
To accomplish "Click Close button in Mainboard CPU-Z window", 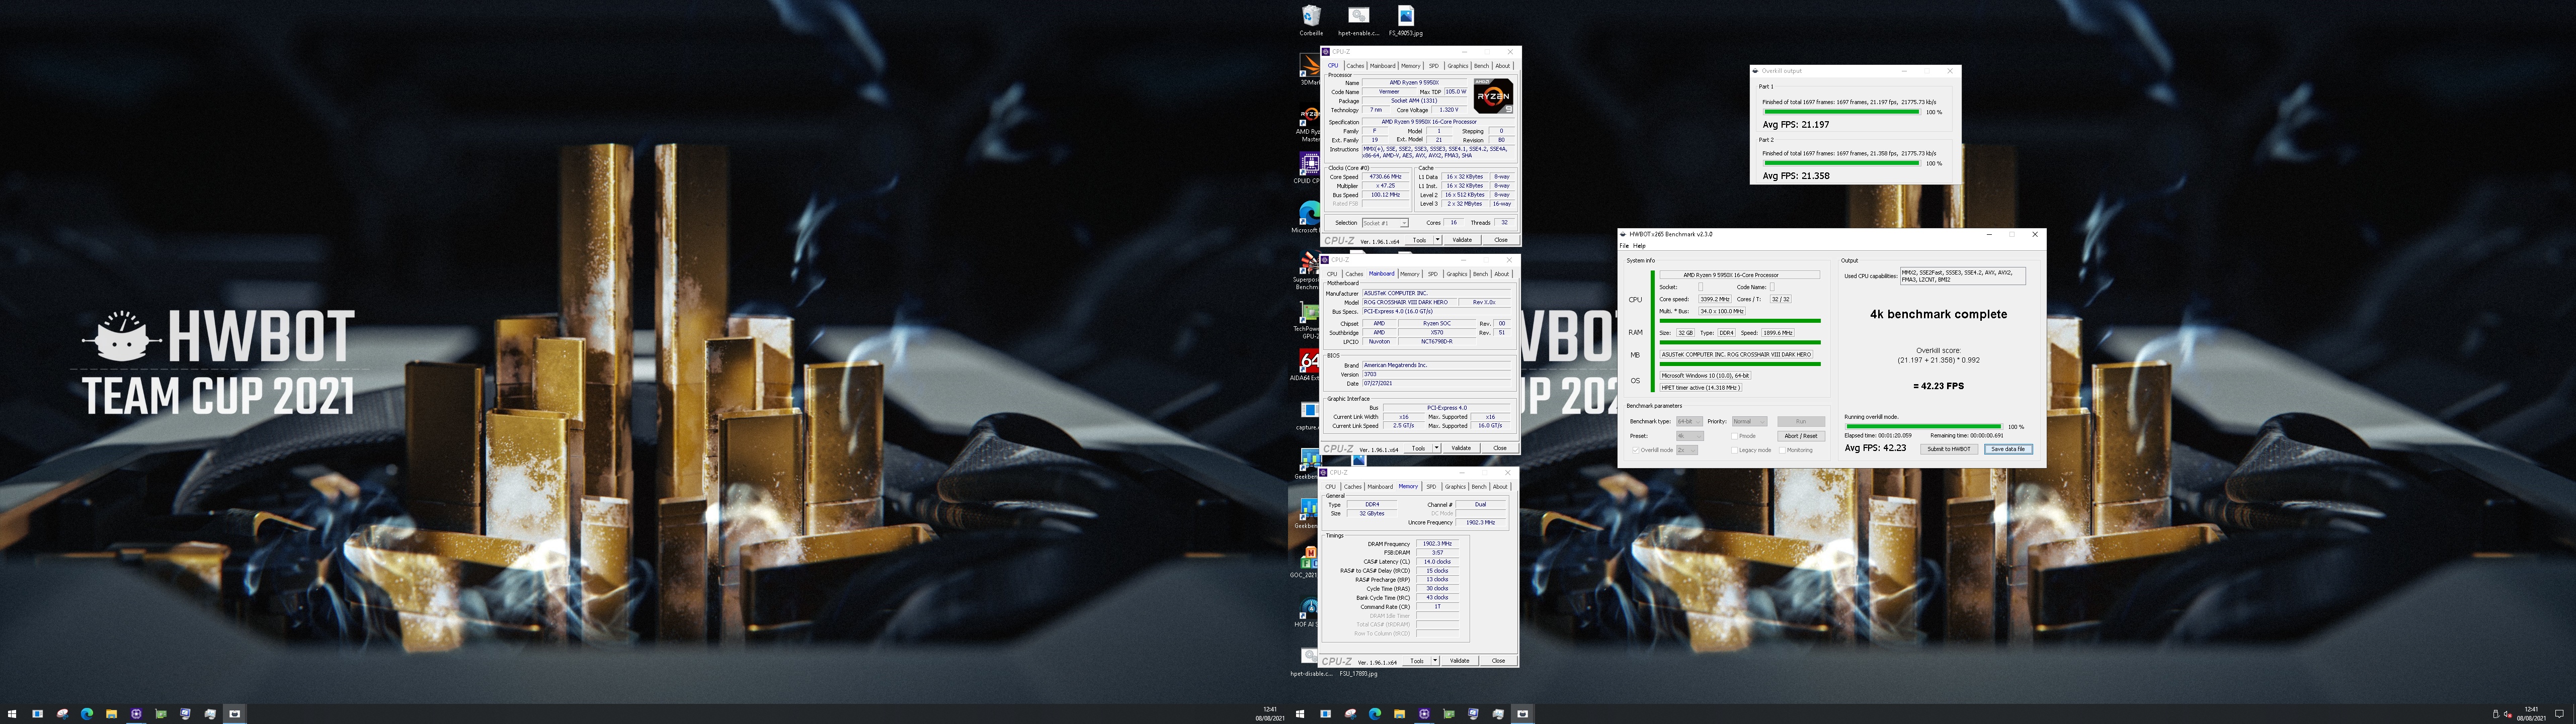I will pyautogui.click(x=1500, y=448).
